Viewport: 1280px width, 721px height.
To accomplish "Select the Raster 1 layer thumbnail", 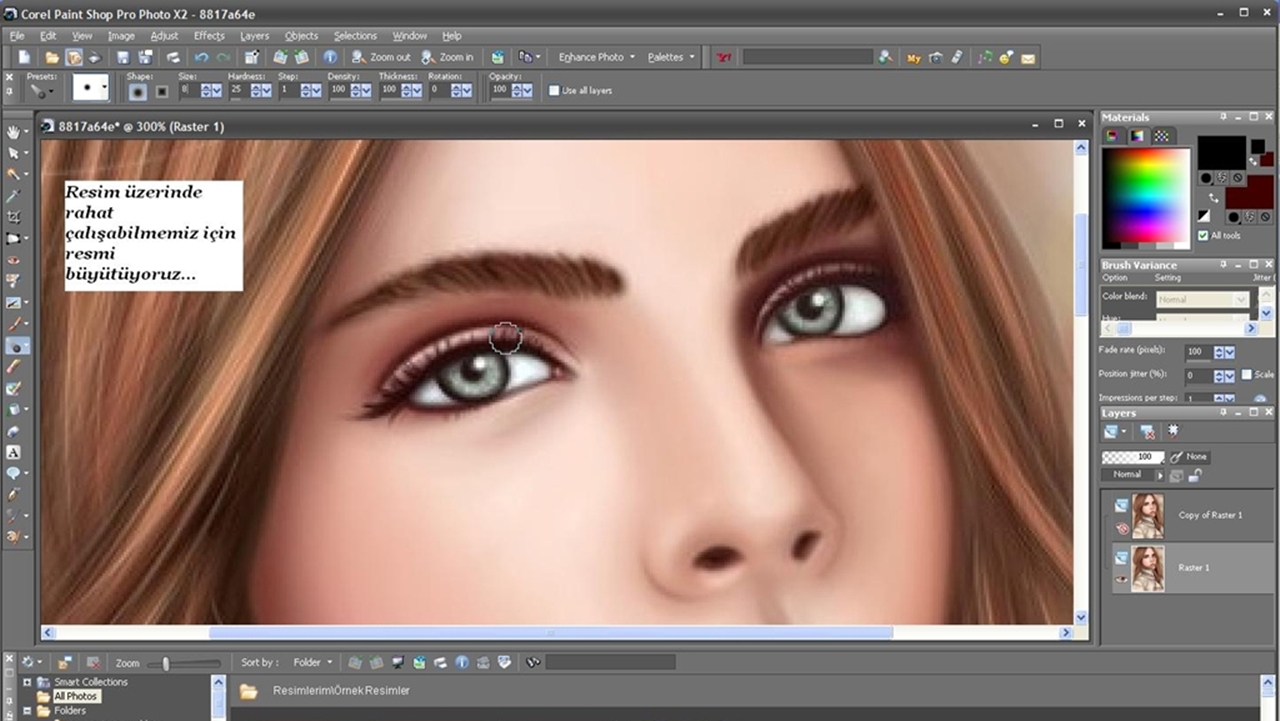I will tap(1147, 567).
